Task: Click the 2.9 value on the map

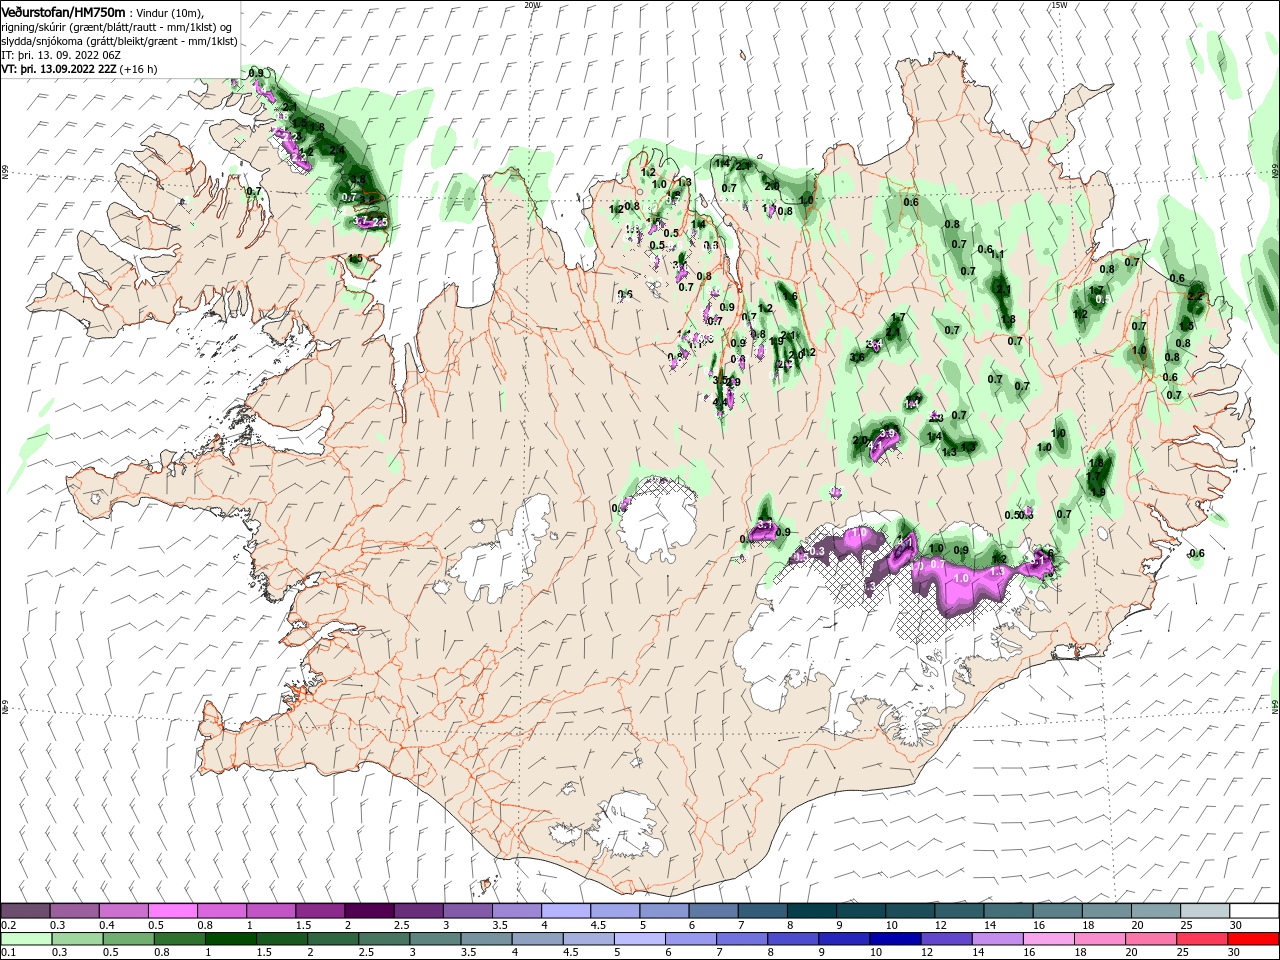Action: [734, 382]
